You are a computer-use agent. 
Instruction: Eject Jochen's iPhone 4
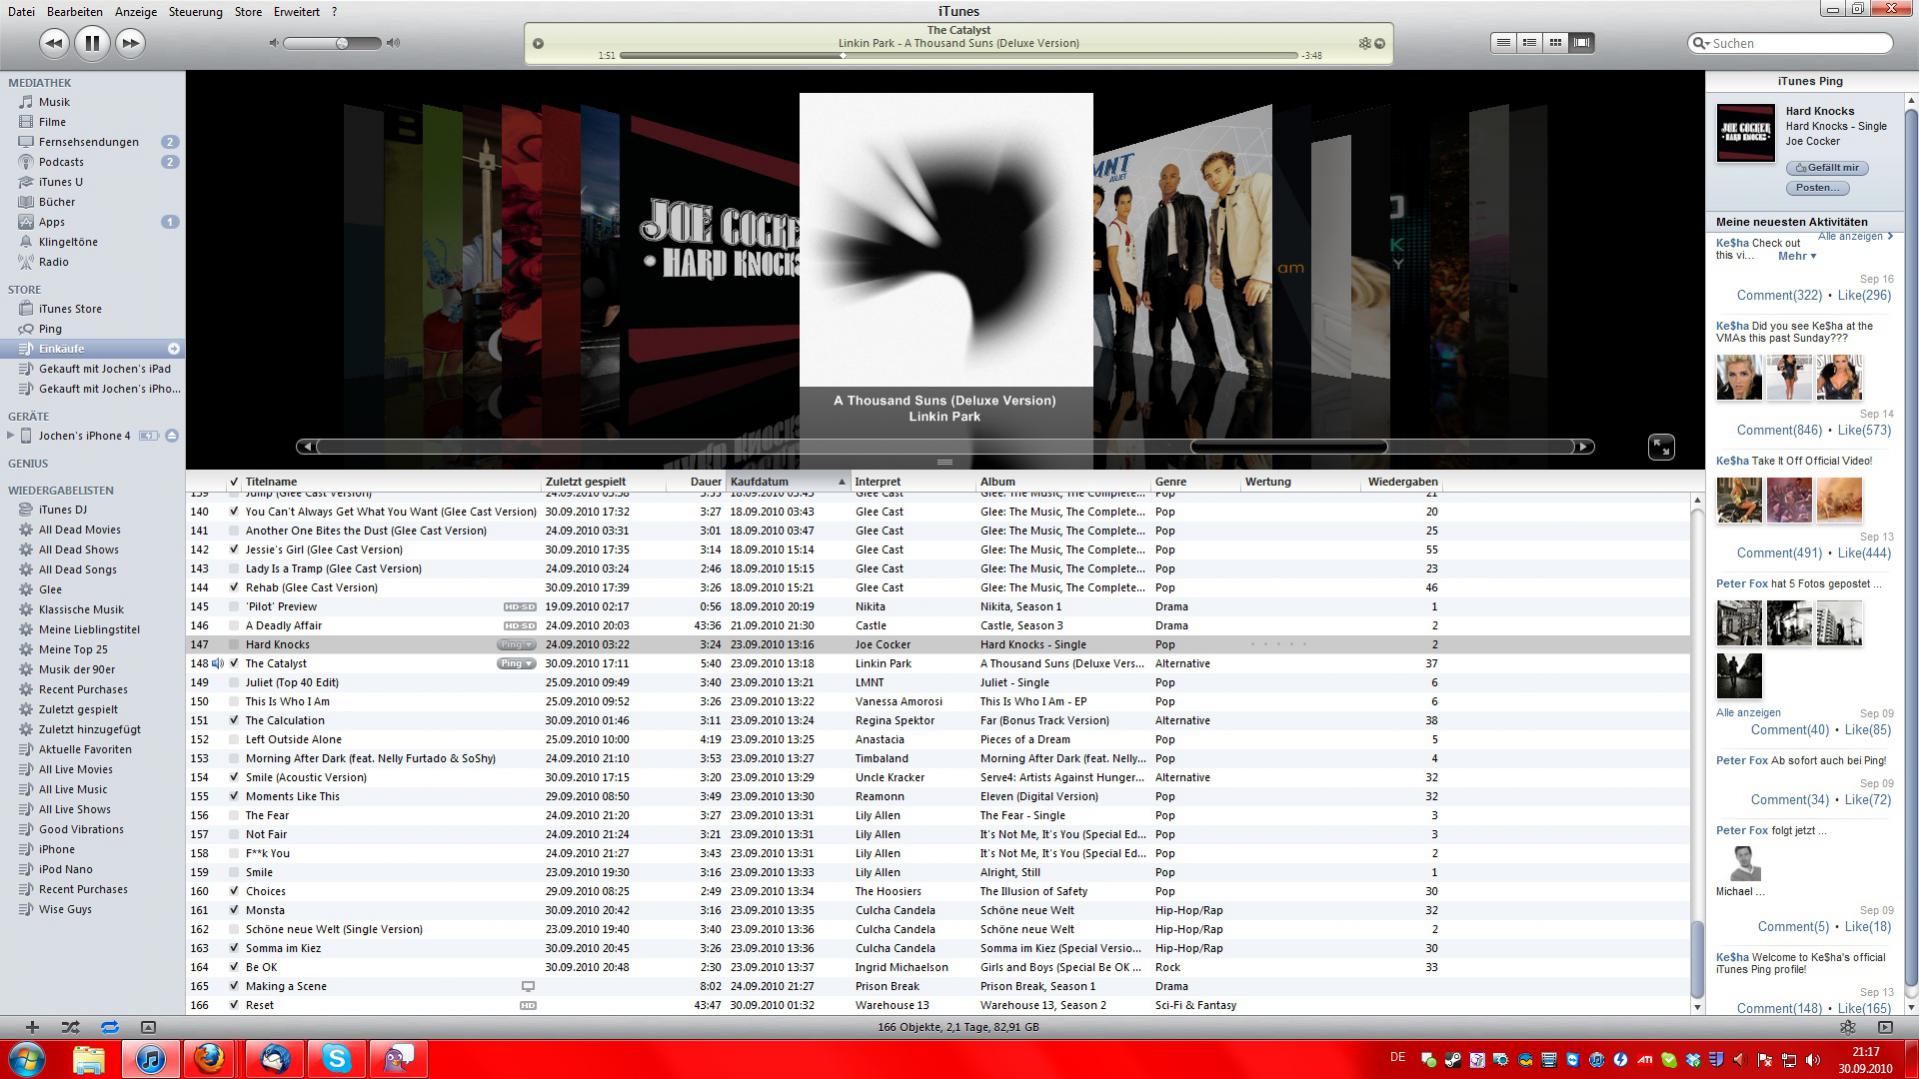172,436
